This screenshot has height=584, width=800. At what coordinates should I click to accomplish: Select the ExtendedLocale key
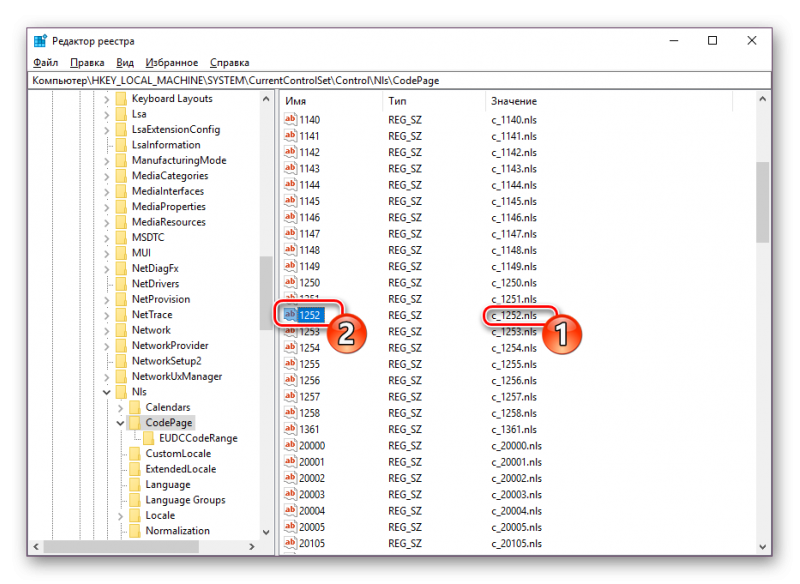[181, 469]
